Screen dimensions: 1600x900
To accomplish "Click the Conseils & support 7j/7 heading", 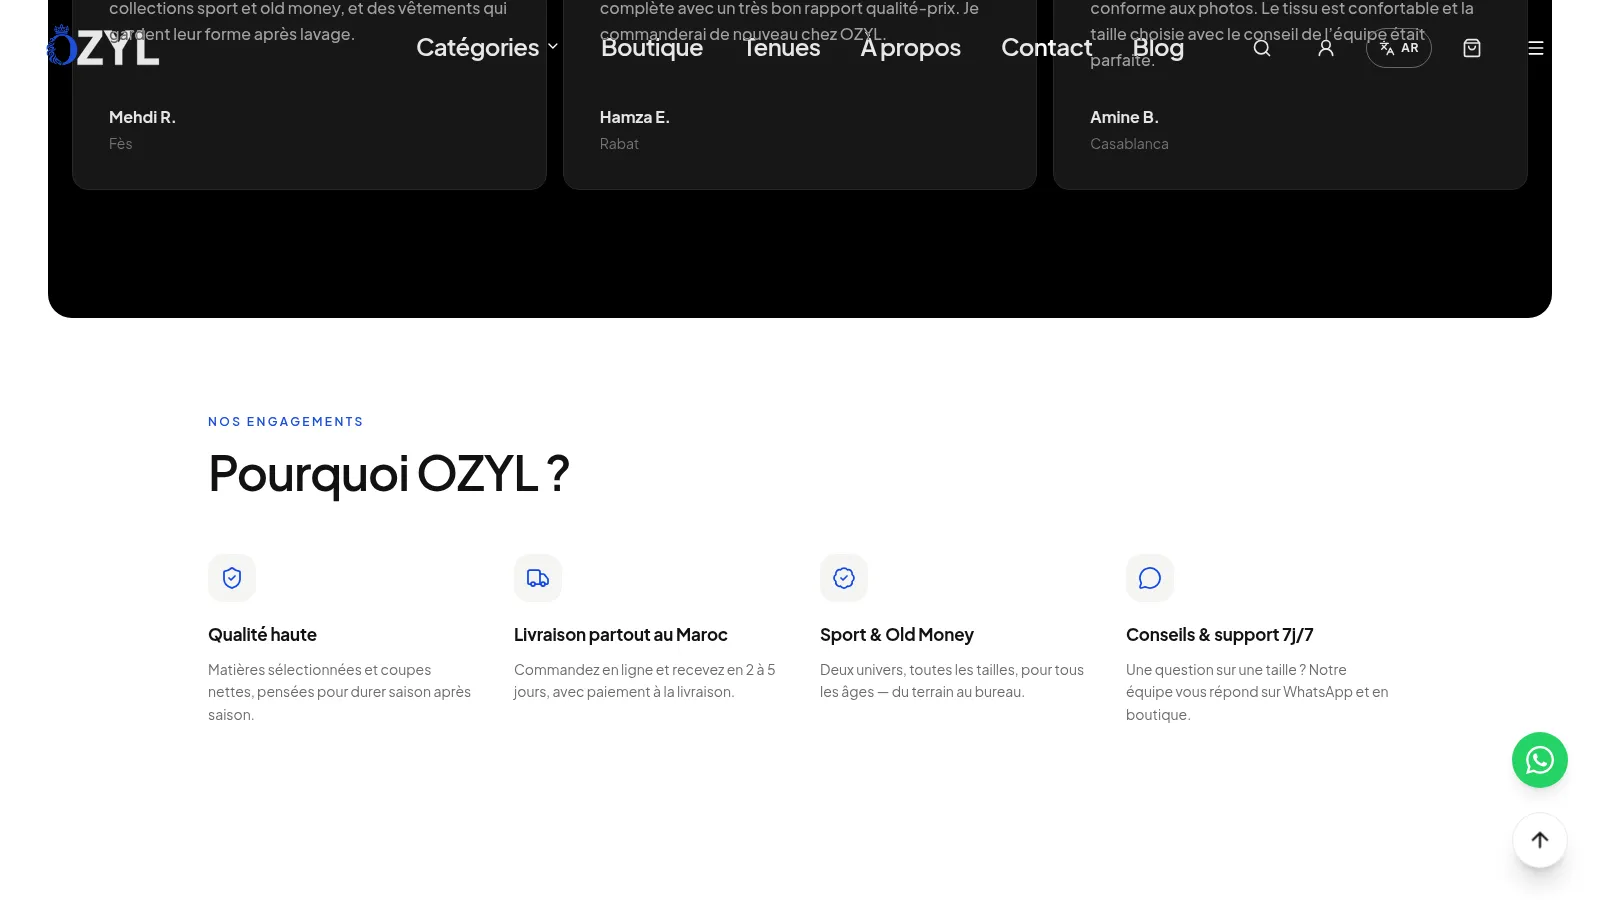I will point(1220,635).
